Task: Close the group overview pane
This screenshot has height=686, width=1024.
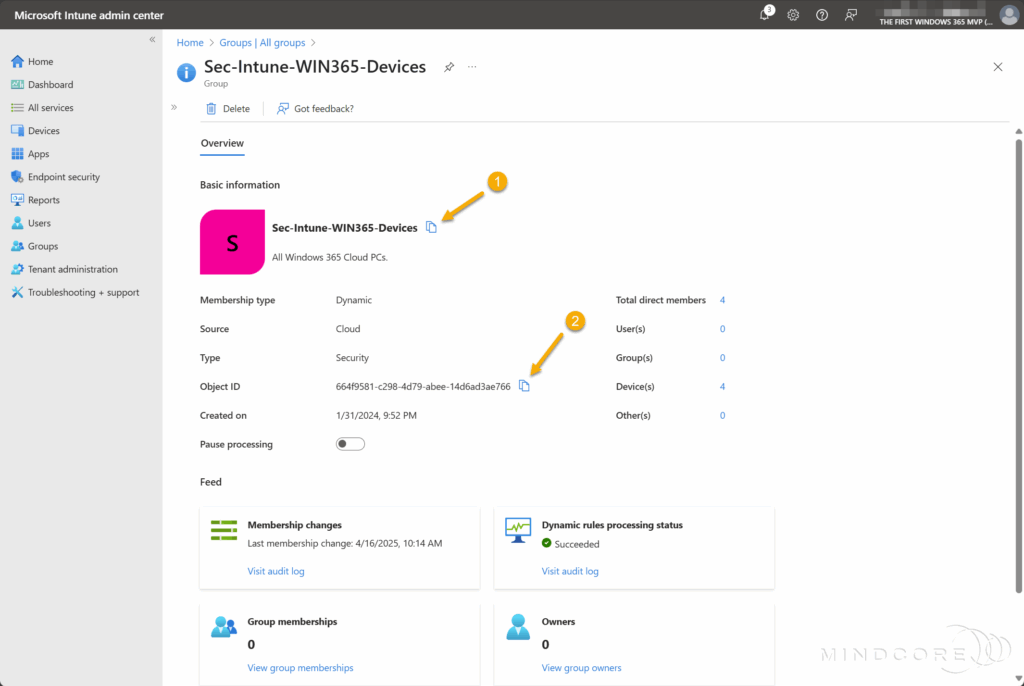Action: [x=998, y=67]
